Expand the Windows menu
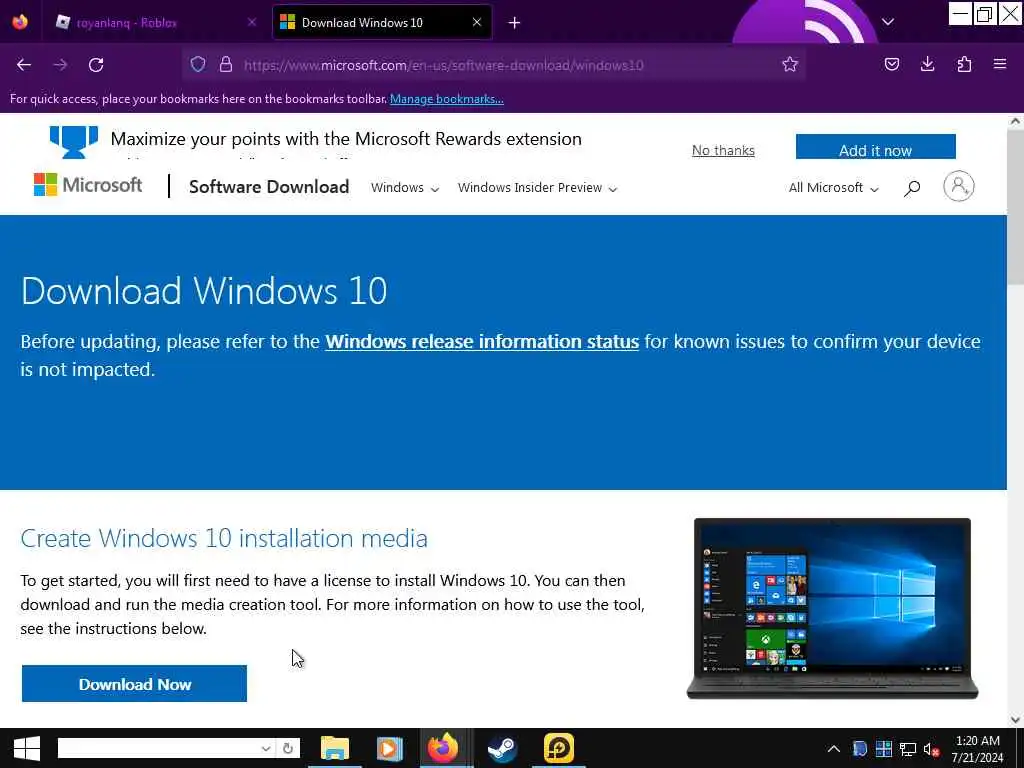 [405, 188]
